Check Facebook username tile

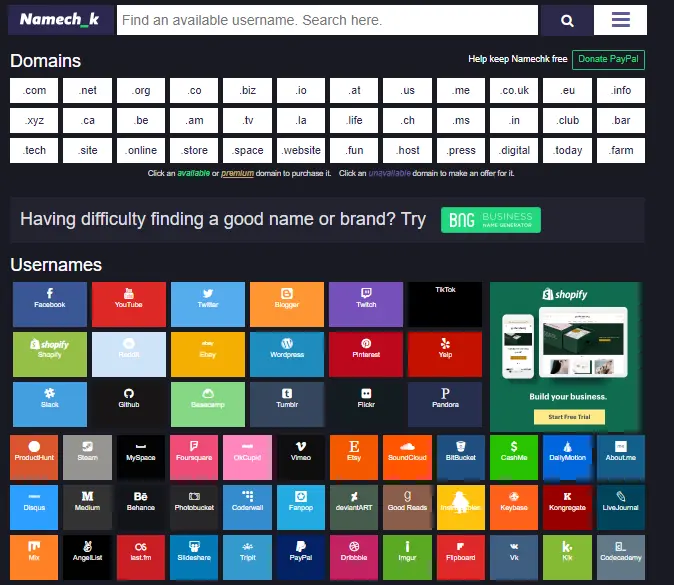point(50,304)
